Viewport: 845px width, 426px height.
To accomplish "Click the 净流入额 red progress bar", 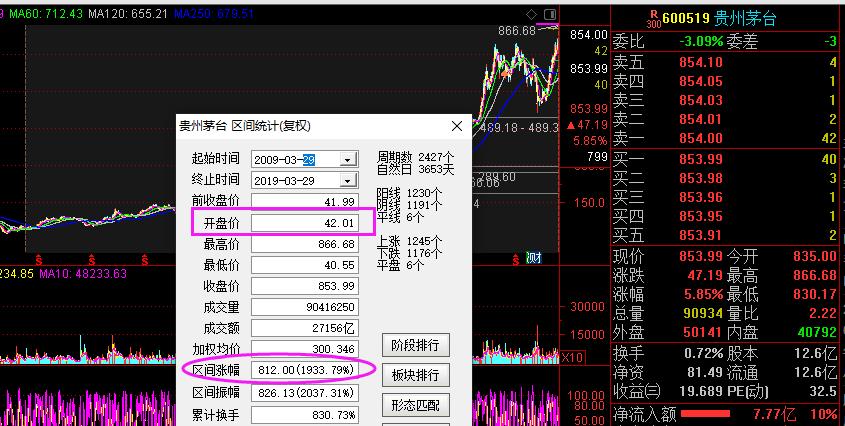I will [x=705, y=414].
